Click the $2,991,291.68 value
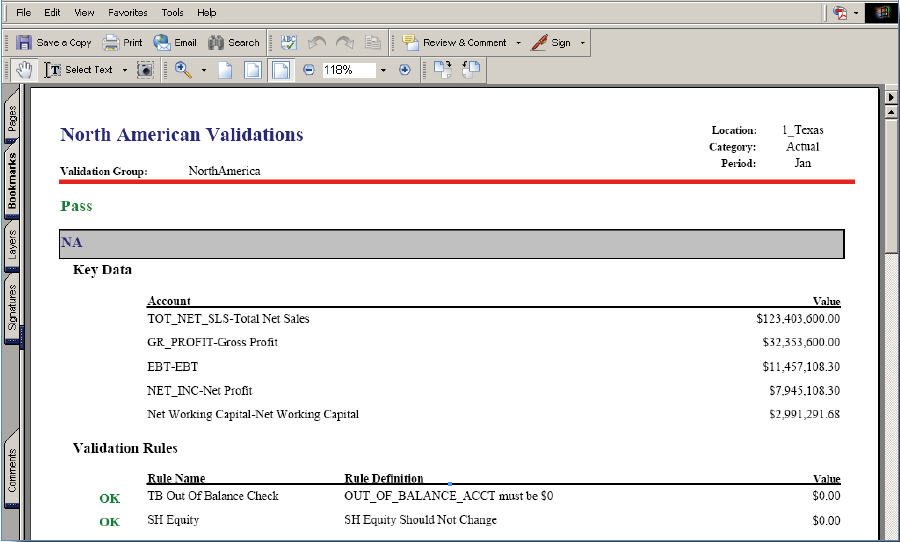This screenshot has width=900, height=542. 805,414
